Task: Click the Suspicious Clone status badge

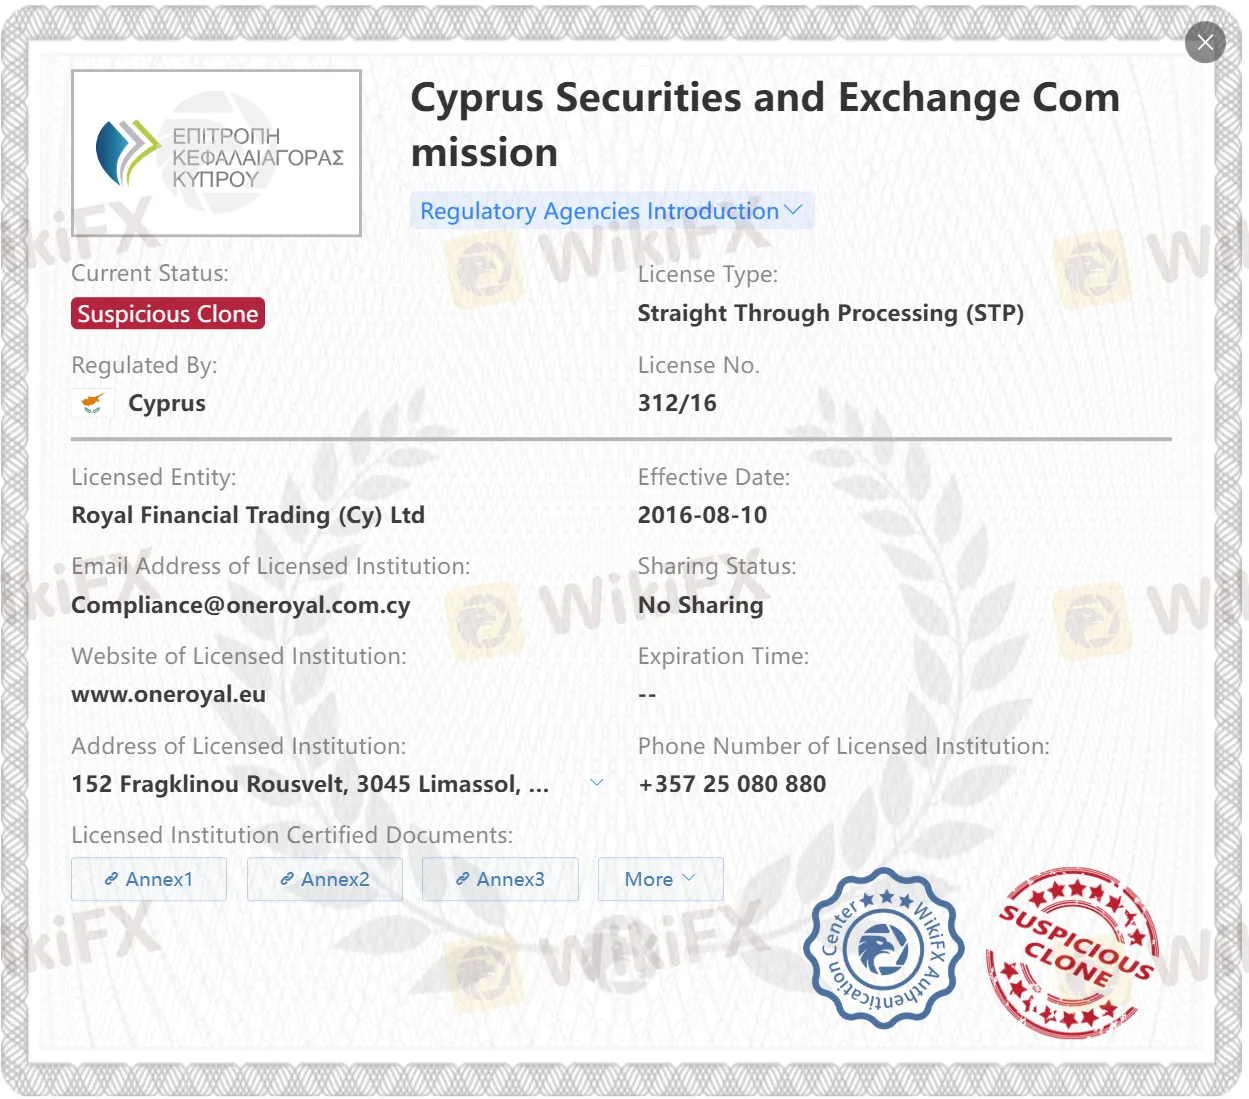Action: click(x=167, y=313)
